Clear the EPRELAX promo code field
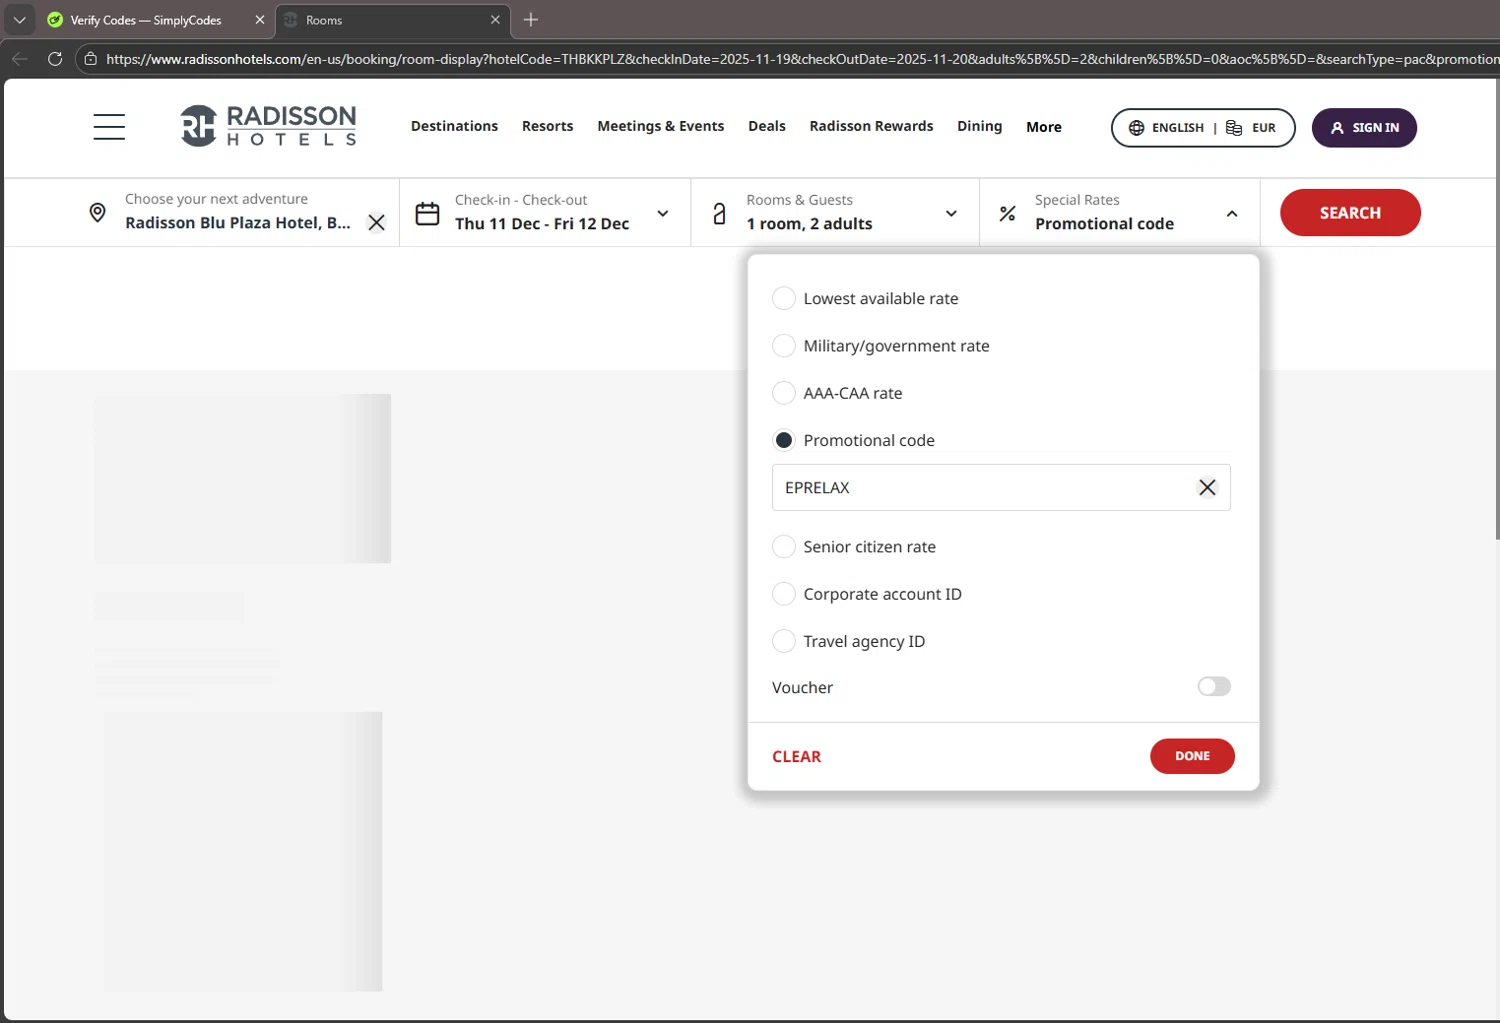The height and width of the screenshot is (1023, 1500). pos(1207,487)
